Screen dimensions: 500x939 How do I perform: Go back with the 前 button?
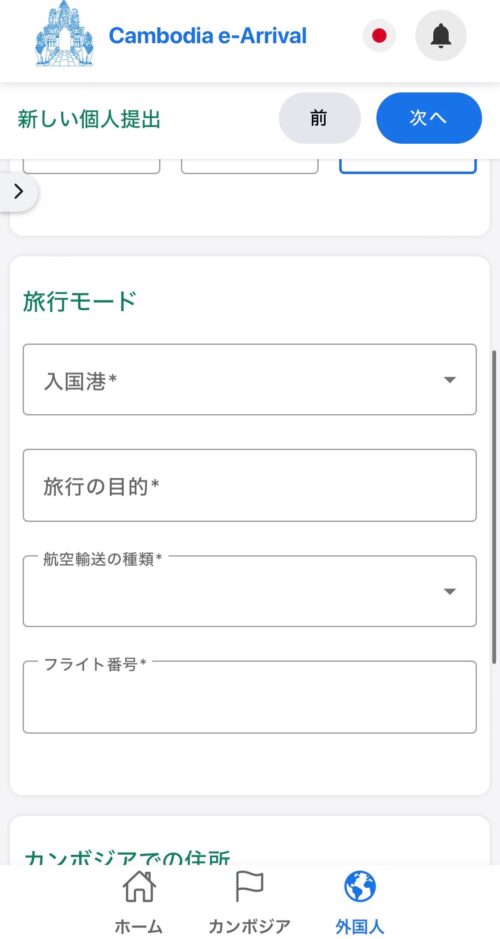click(320, 118)
